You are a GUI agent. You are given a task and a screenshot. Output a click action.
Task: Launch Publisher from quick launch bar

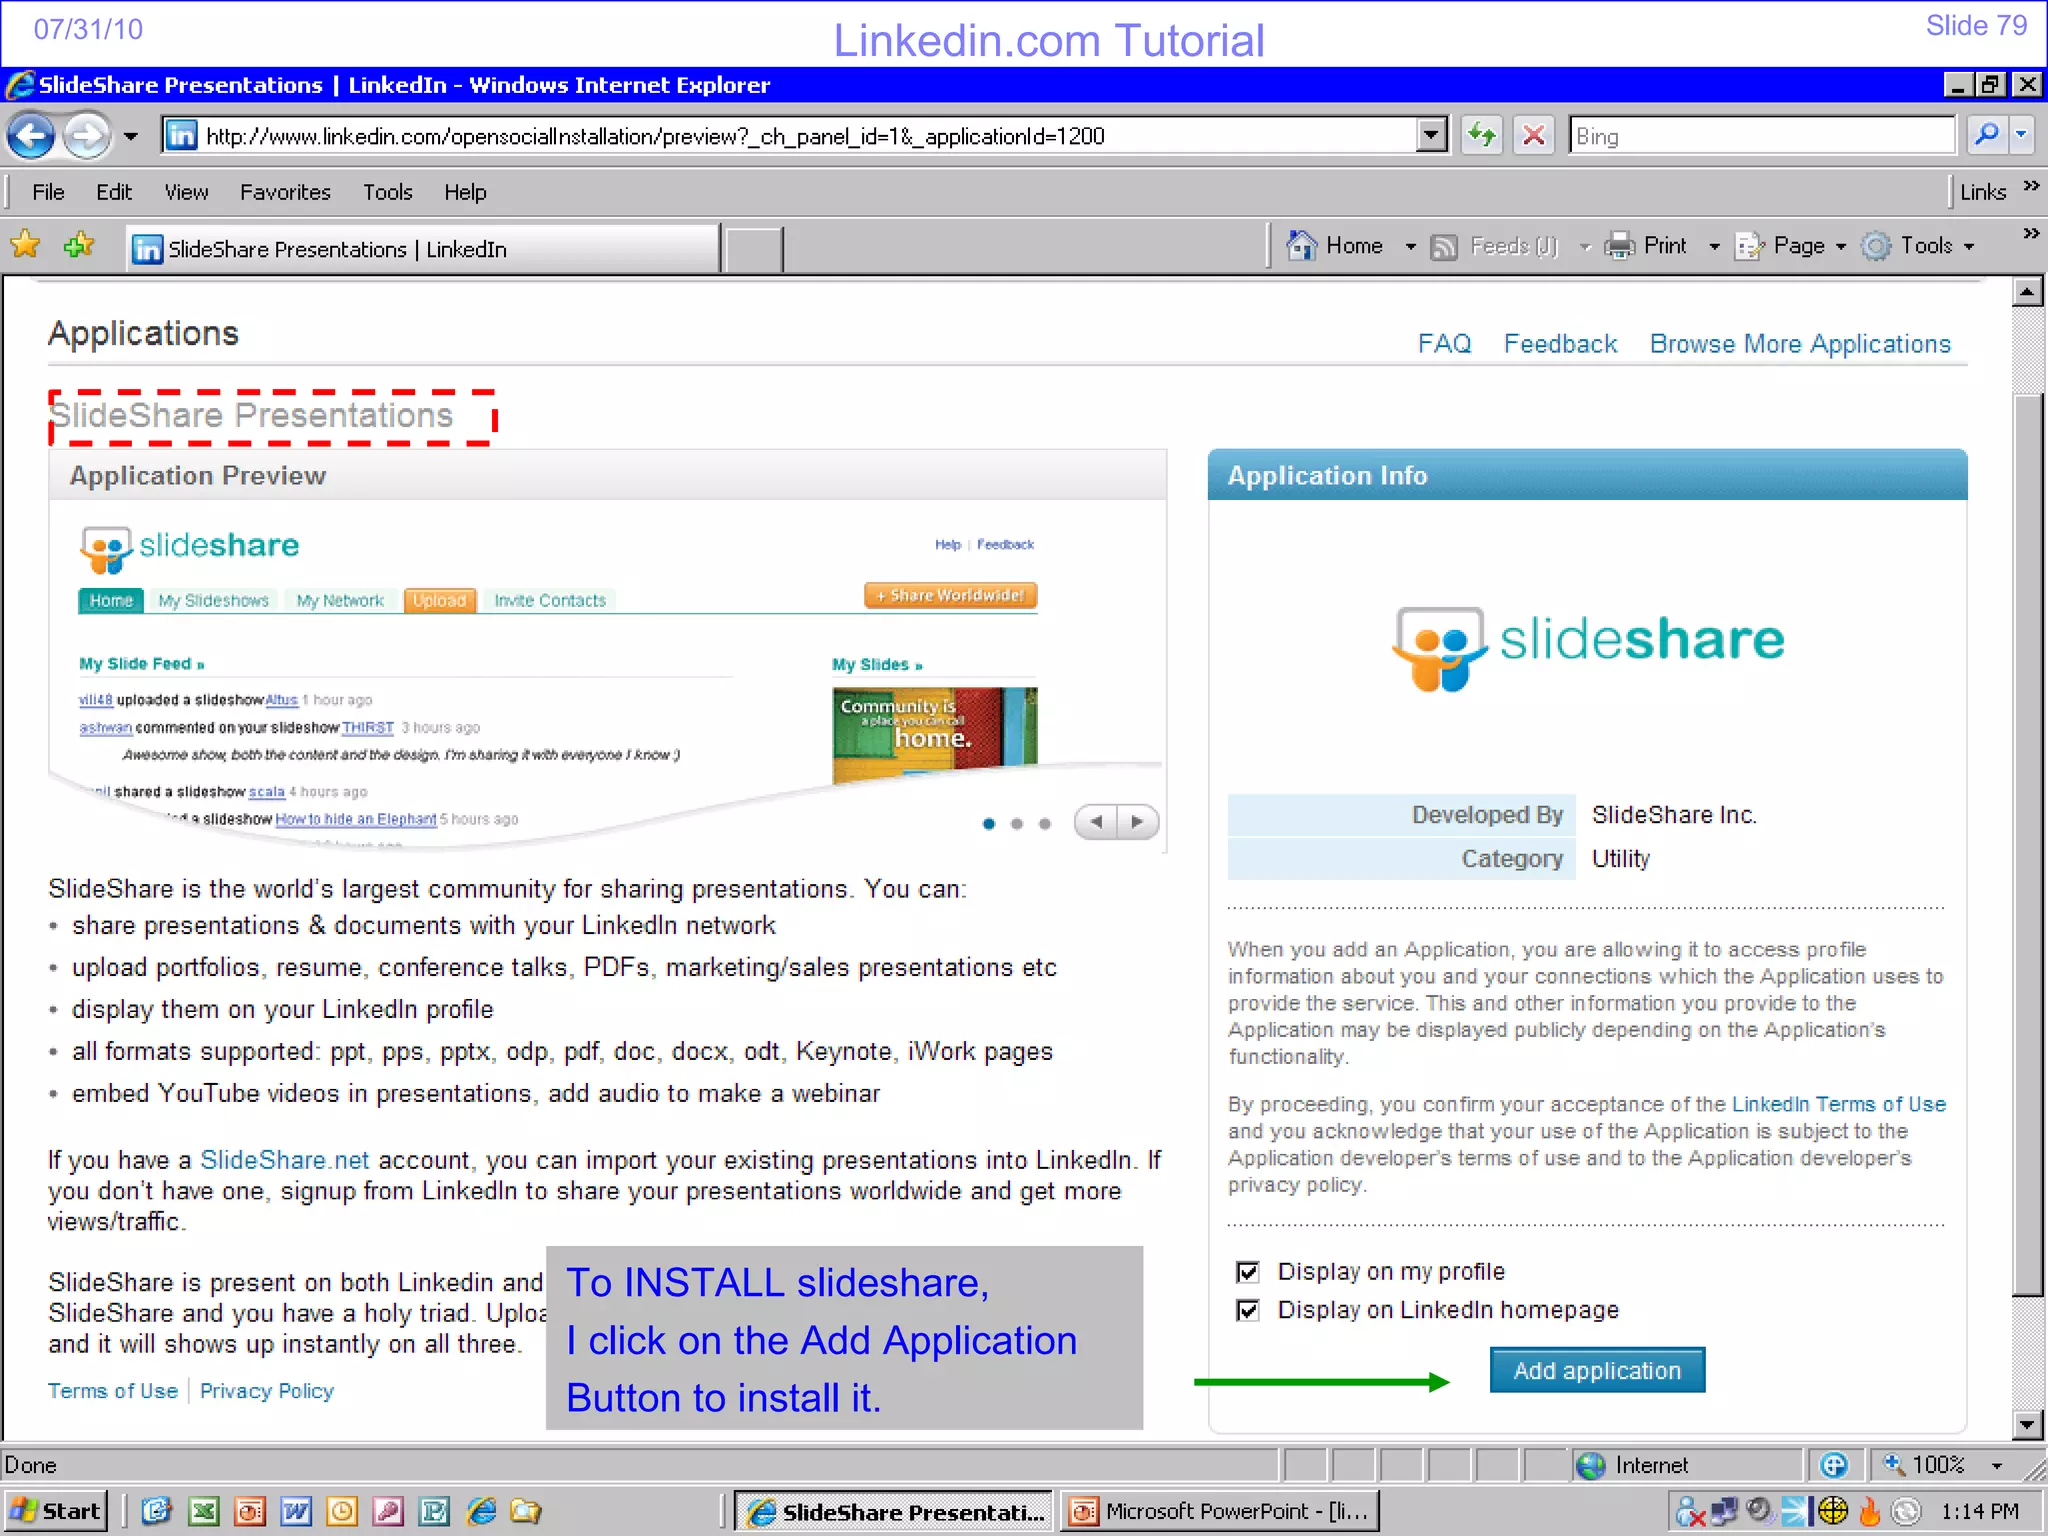point(434,1511)
